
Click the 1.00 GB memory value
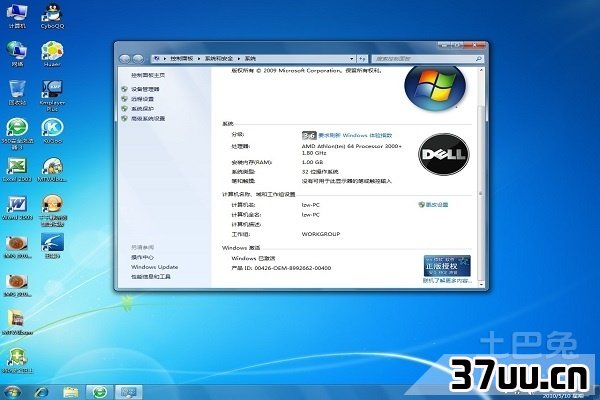point(312,162)
